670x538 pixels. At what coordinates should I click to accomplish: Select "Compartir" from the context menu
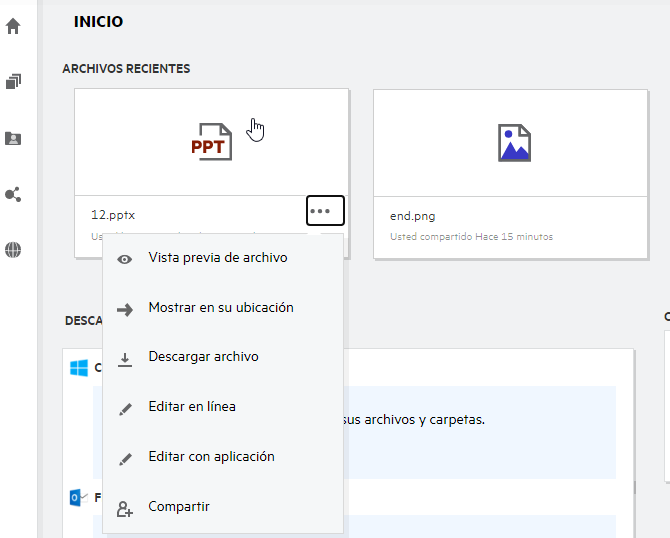[178, 507]
